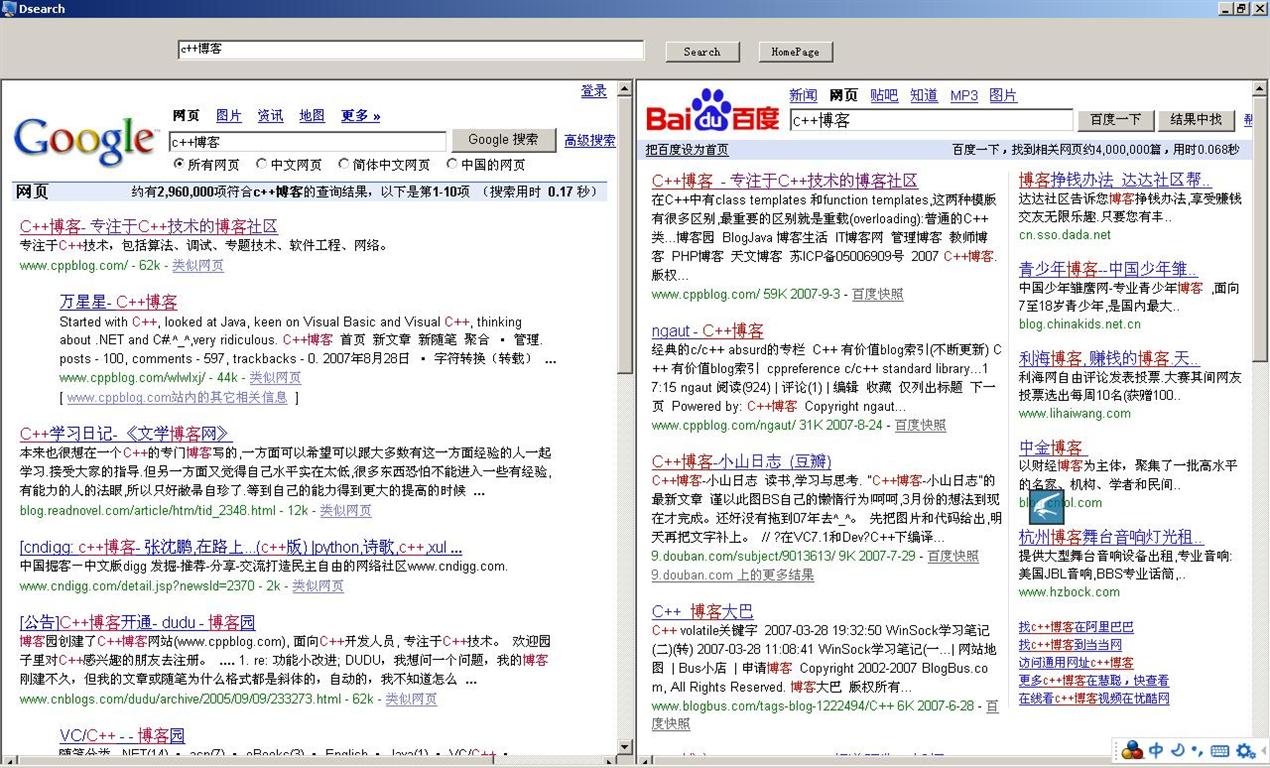Image resolution: width=1270 pixels, height=768 pixels.
Task: Click 类似网页 beside www.cppblog.com/ - 62k
Action: coord(198,266)
